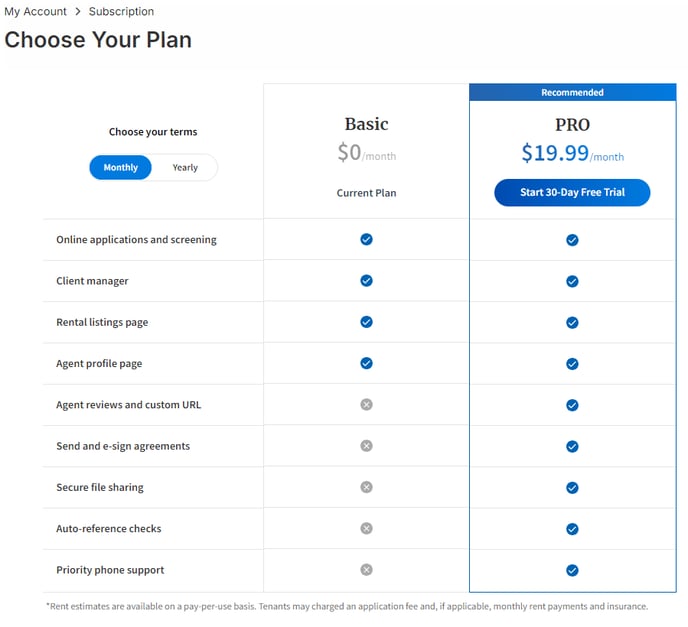Select Monthly billing terms
This screenshot has width=688, height=627.
pyautogui.click(x=121, y=167)
